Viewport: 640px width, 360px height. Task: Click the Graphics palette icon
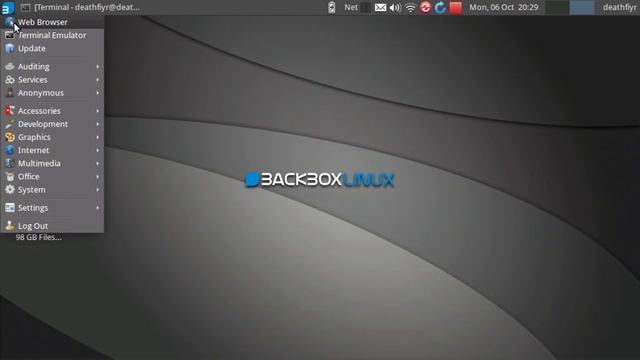(10, 137)
